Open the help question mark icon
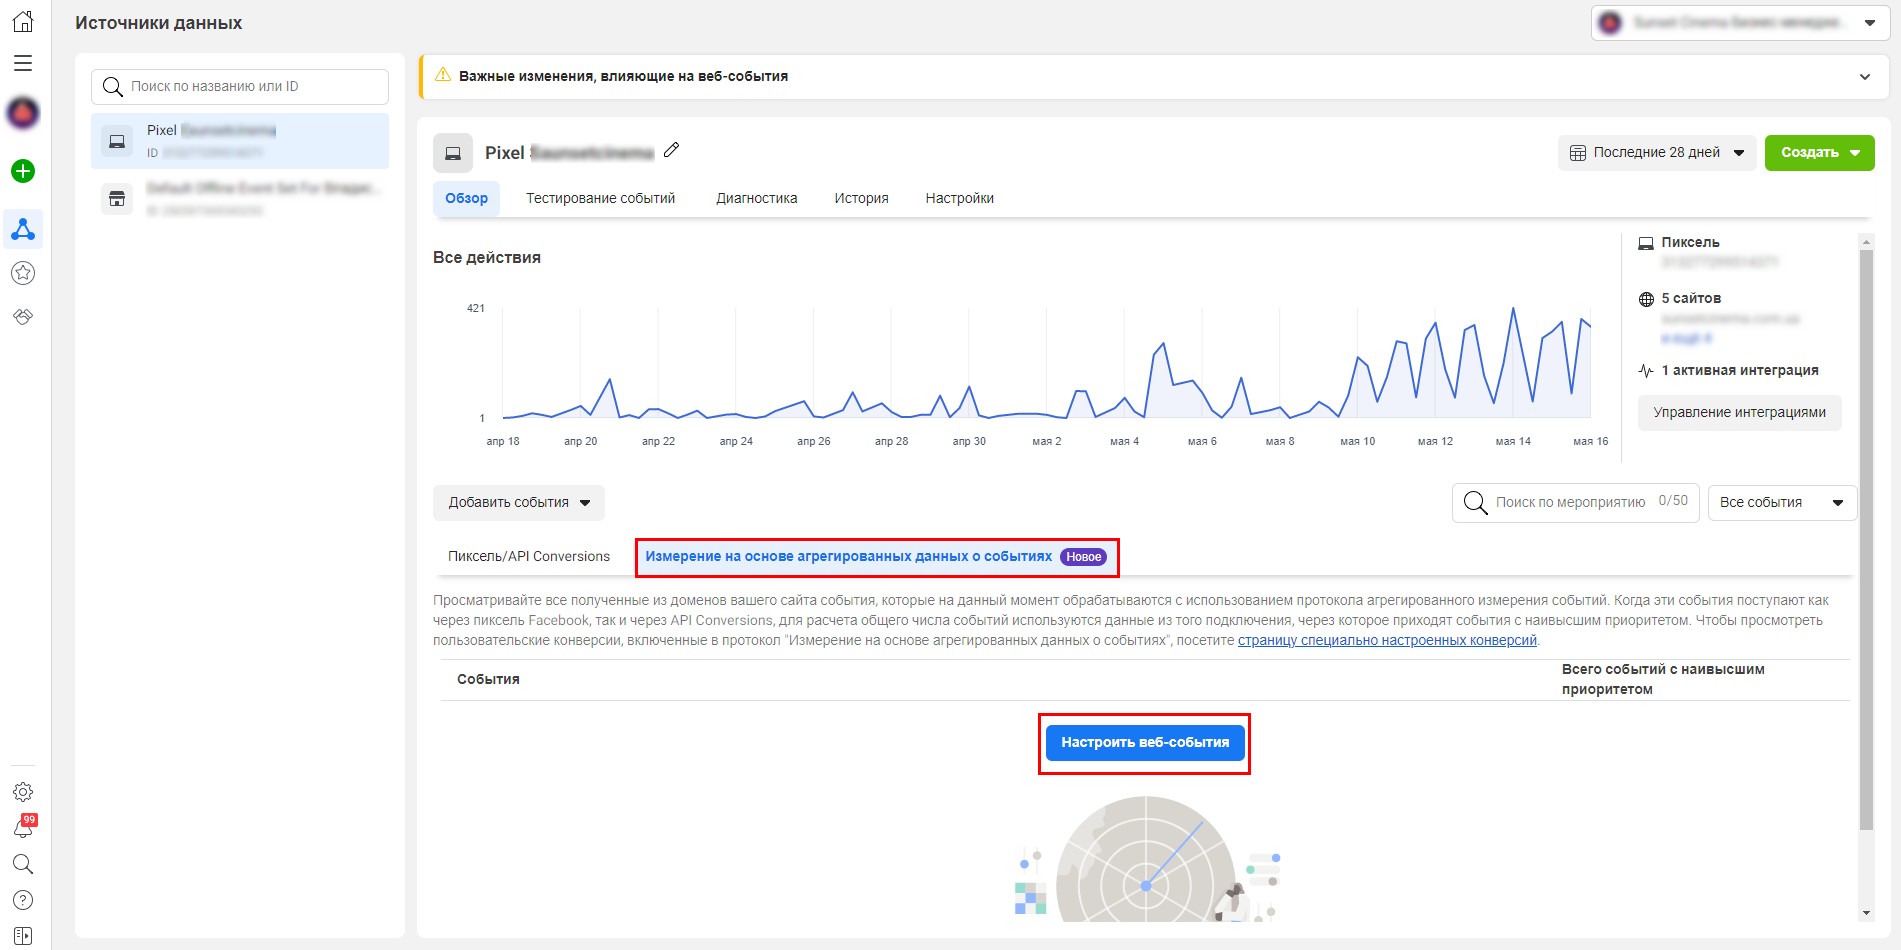The height and width of the screenshot is (950, 1901). (x=23, y=900)
